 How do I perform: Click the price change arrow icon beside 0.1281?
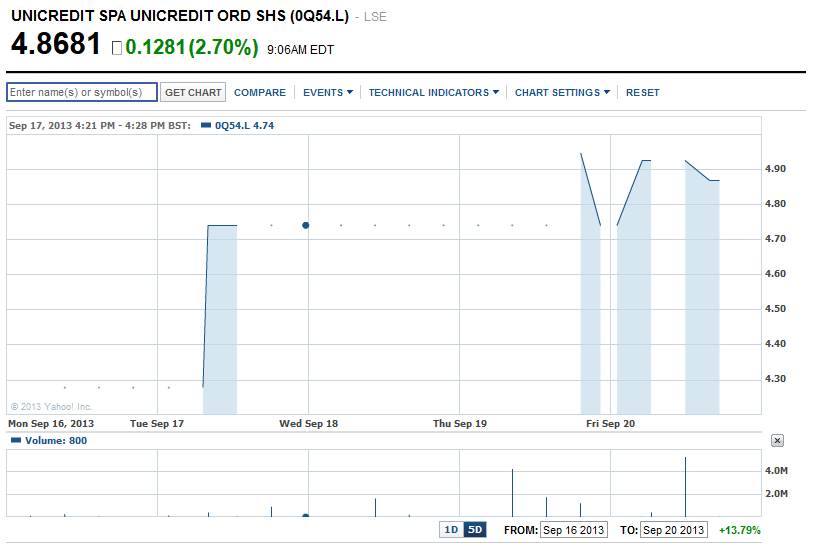tap(117, 48)
